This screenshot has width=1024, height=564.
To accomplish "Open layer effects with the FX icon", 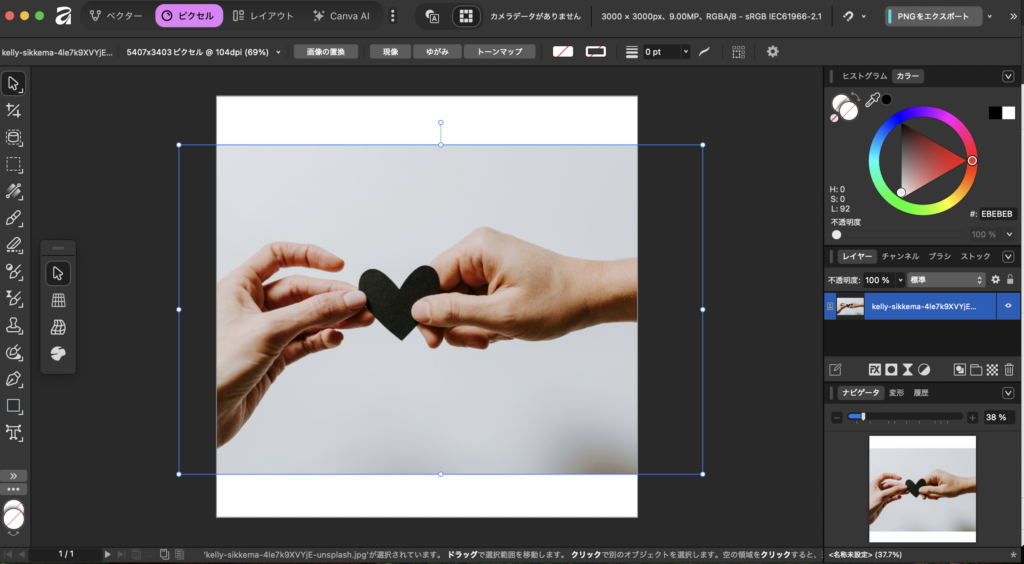I will tap(875, 369).
